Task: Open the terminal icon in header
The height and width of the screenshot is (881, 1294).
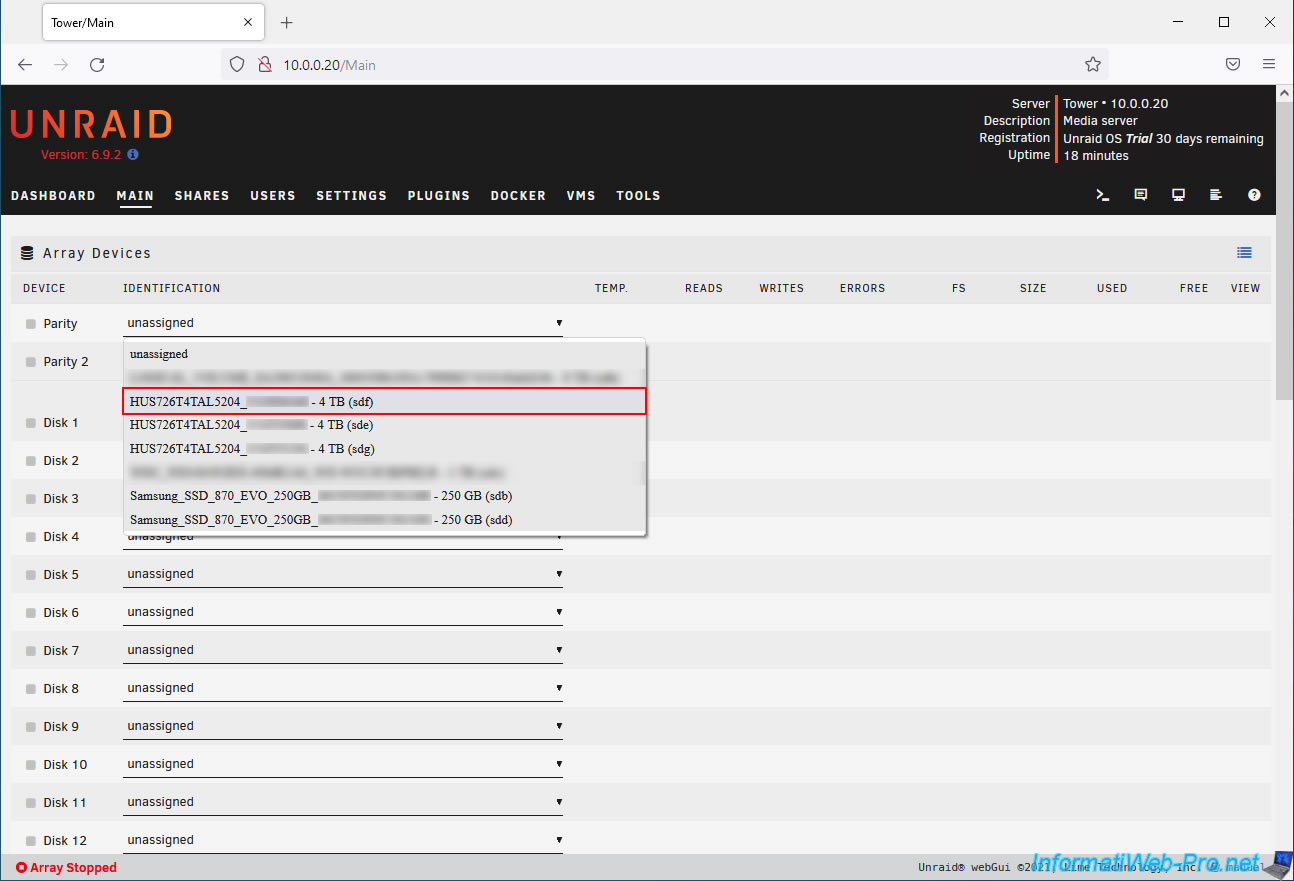Action: [x=1103, y=195]
